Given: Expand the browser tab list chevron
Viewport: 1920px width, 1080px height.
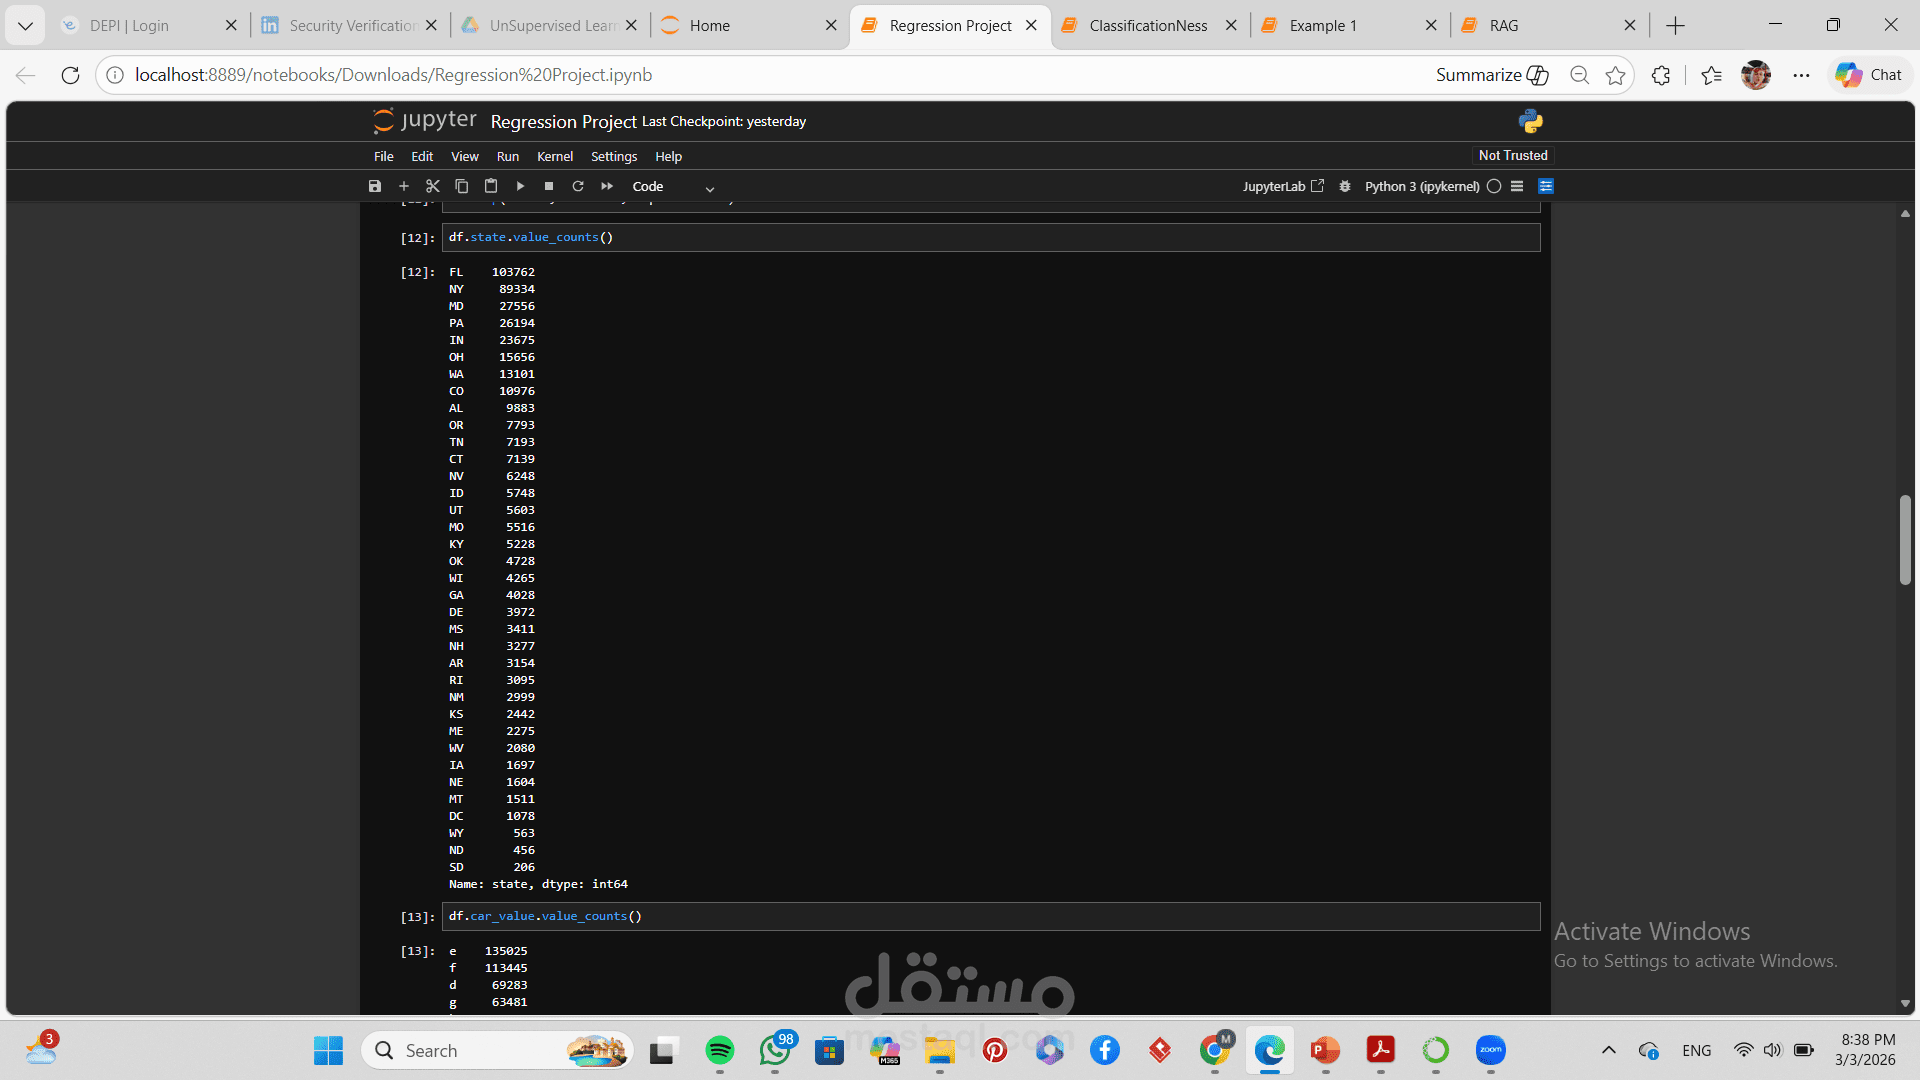Looking at the screenshot, I should click(x=25, y=25).
